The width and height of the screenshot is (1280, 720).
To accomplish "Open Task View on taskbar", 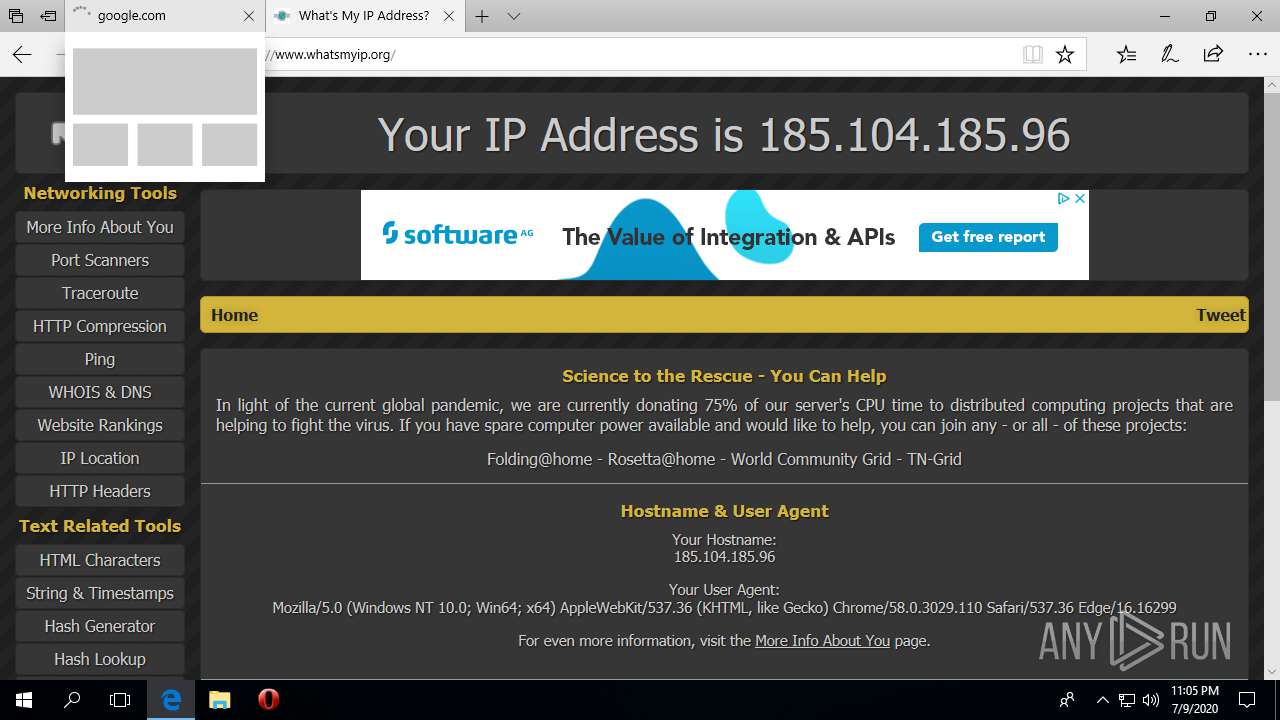I will 120,700.
